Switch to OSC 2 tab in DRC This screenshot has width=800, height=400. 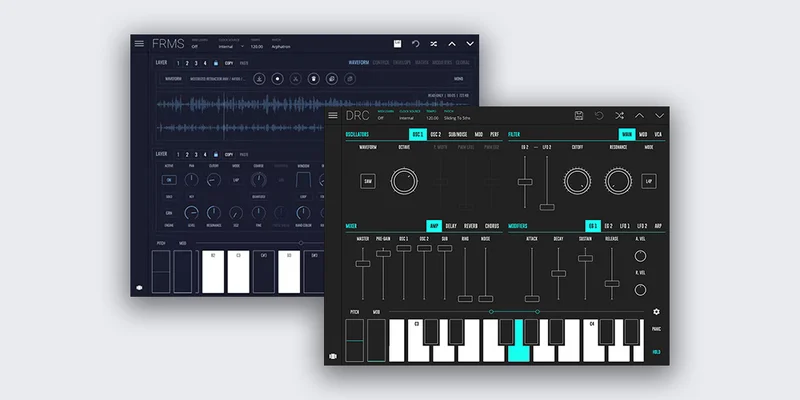(436, 135)
